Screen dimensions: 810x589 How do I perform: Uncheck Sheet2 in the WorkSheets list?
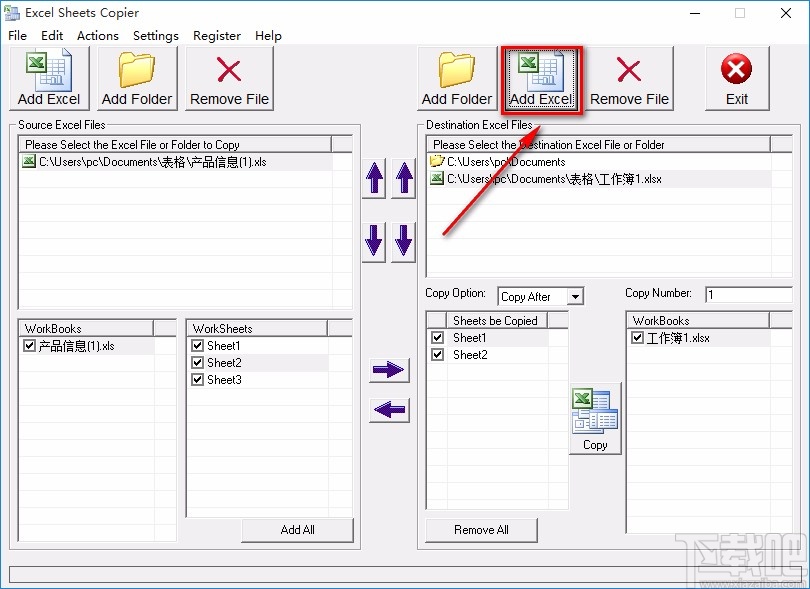click(197, 362)
